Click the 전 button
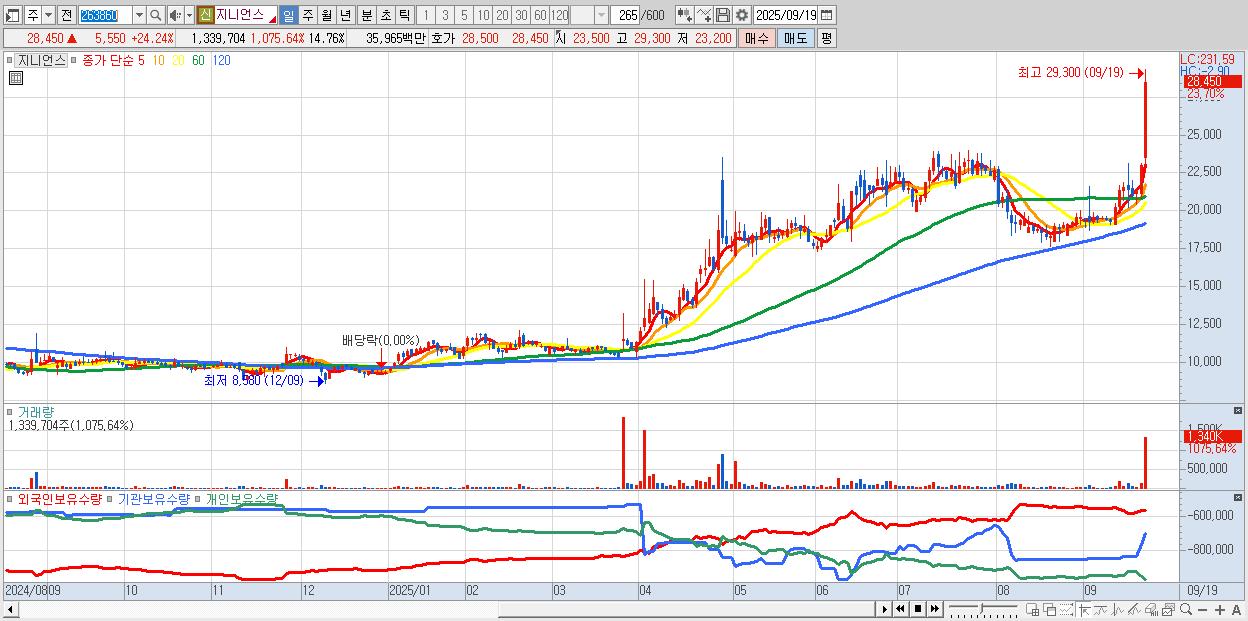This screenshot has width=1248, height=621. [x=65, y=15]
